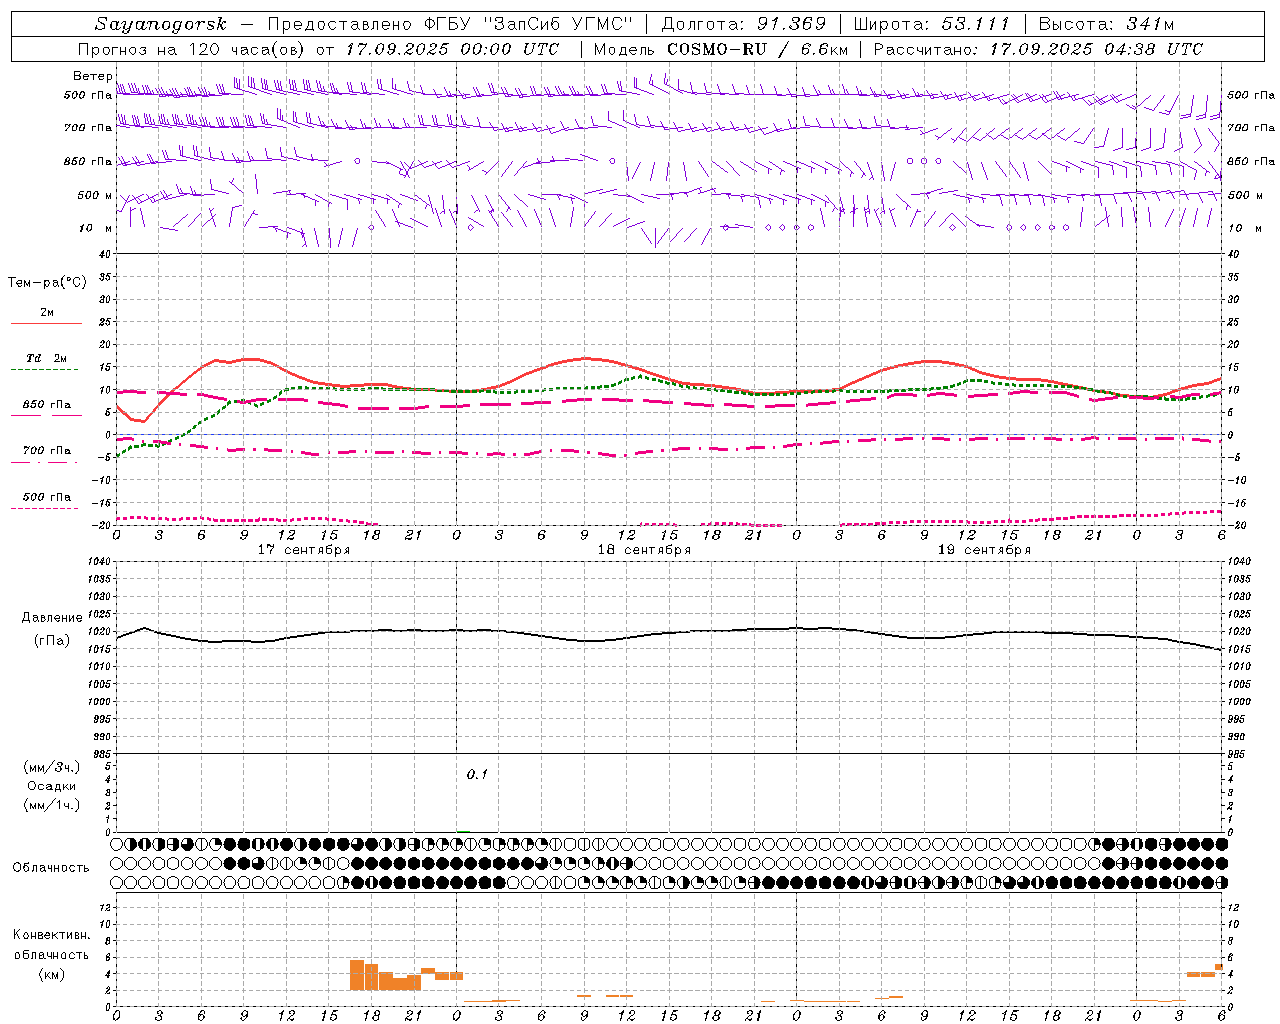Click the (мм/1ч.) precipitation unit label
The image size is (1280, 1024).
(52, 805)
